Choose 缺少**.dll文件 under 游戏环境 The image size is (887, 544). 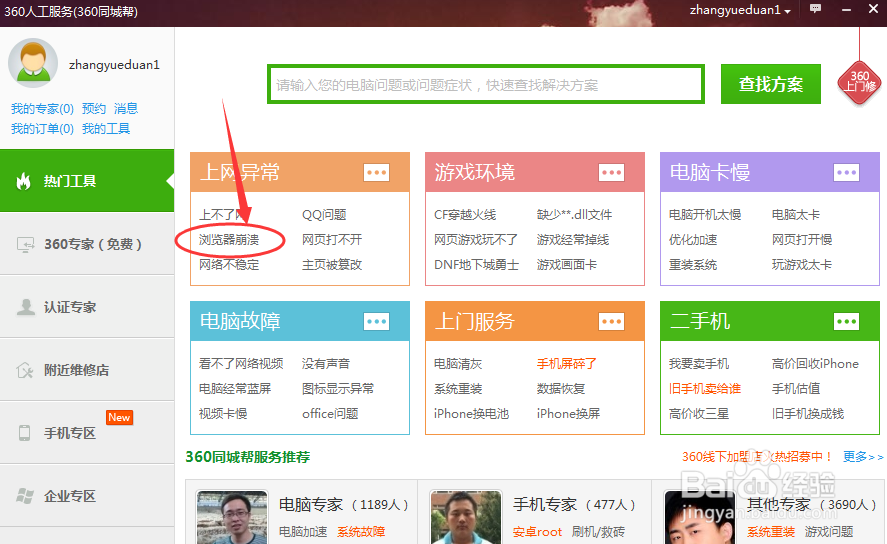[574, 215]
